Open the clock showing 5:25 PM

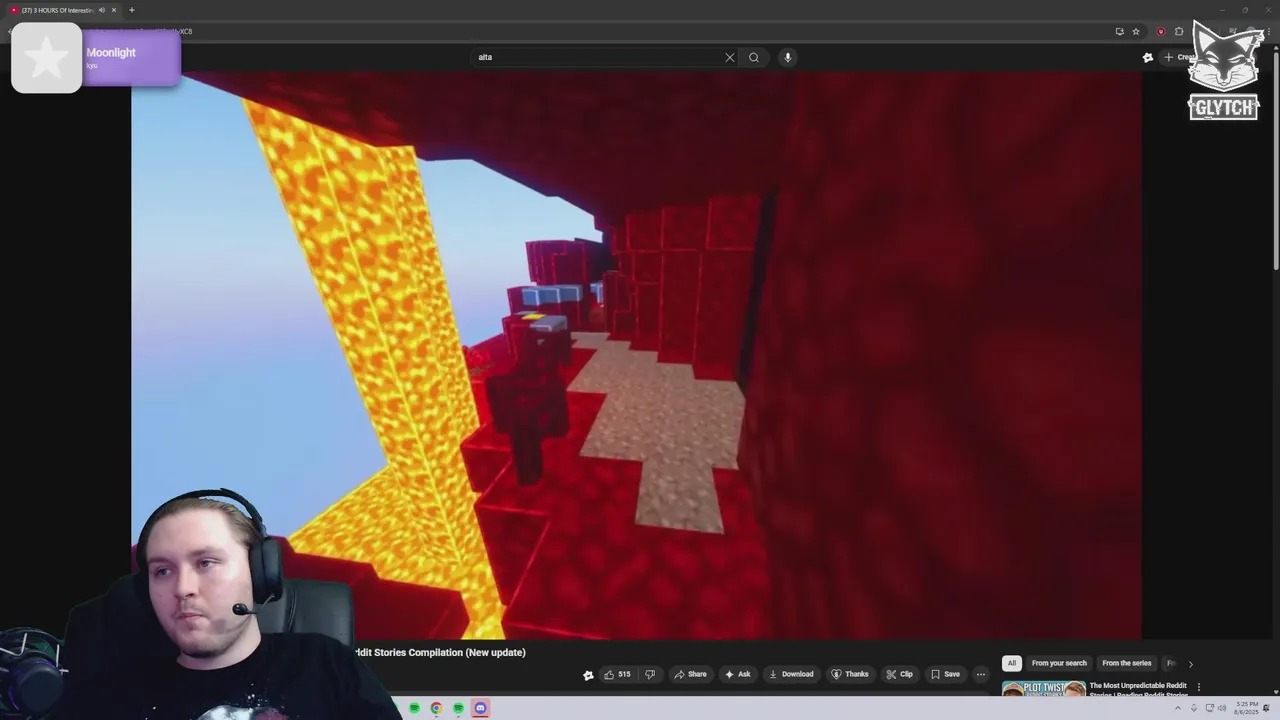(1247, 708)
